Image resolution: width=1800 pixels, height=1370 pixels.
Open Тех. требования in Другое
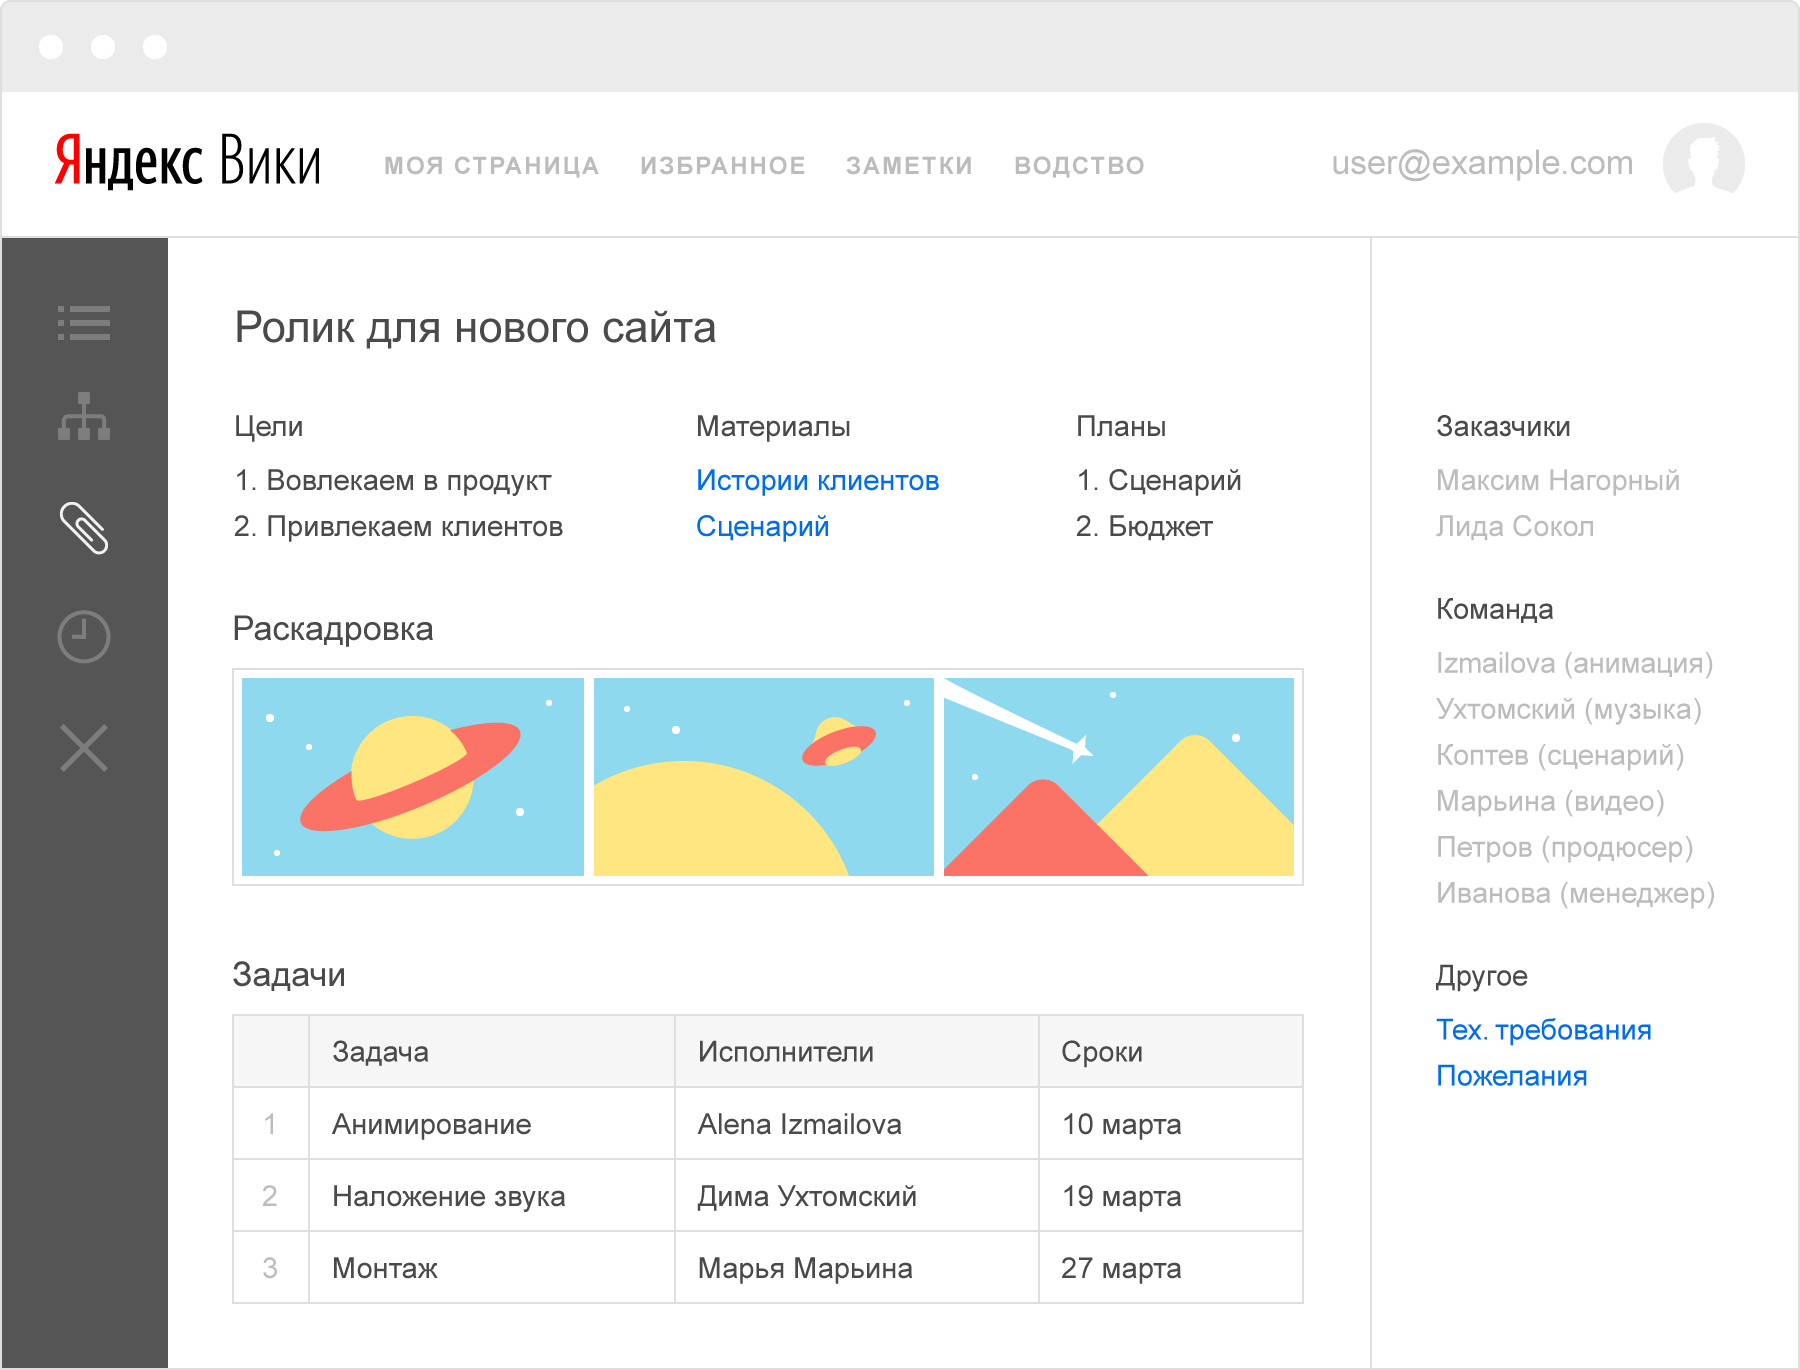pos(1544,1030)
